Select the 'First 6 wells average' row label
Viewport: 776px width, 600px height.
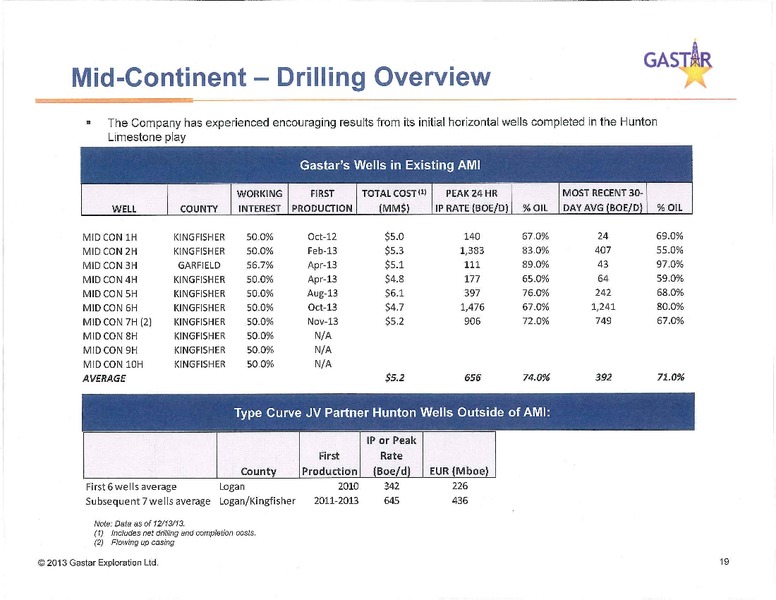pos(131,487)
